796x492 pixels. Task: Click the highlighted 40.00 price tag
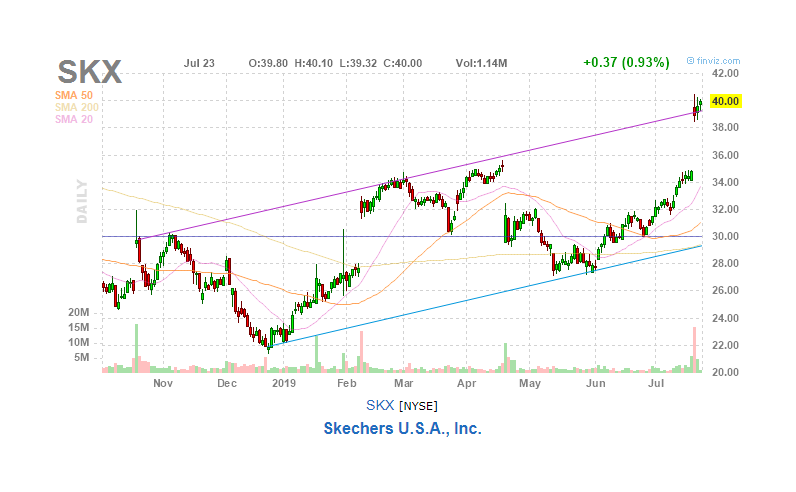click(x=725, y=101)
